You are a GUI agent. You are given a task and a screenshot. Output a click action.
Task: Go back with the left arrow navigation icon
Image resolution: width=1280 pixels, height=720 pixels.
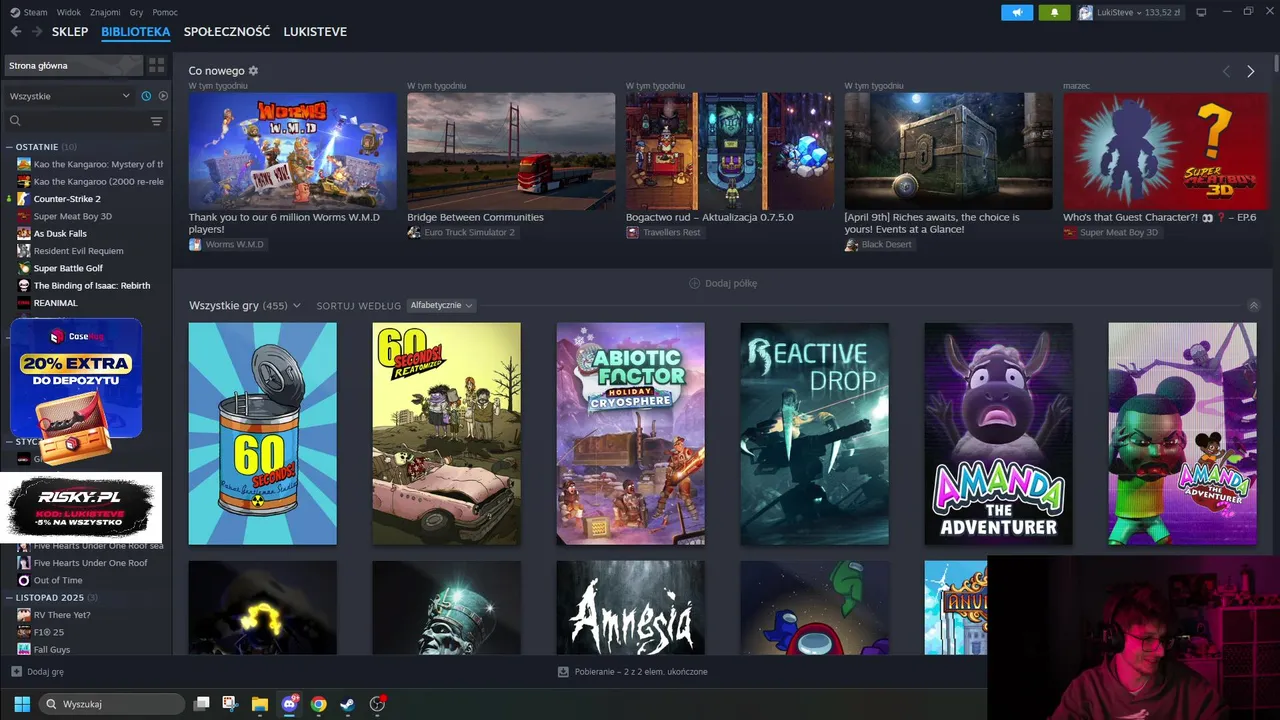[16, 32]
